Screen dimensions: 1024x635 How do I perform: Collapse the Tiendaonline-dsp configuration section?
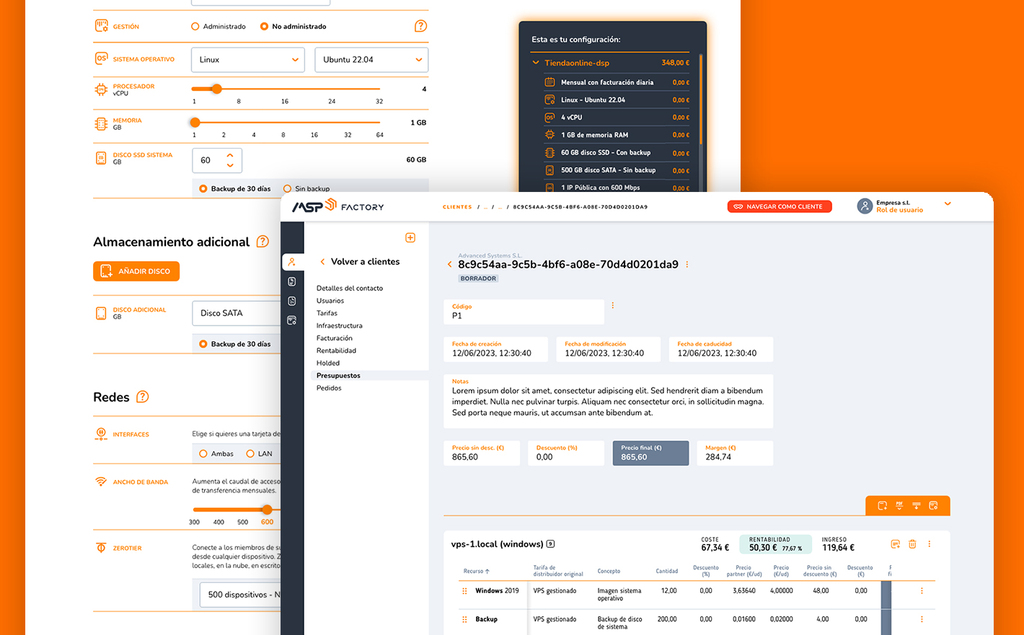click(536, 63)
